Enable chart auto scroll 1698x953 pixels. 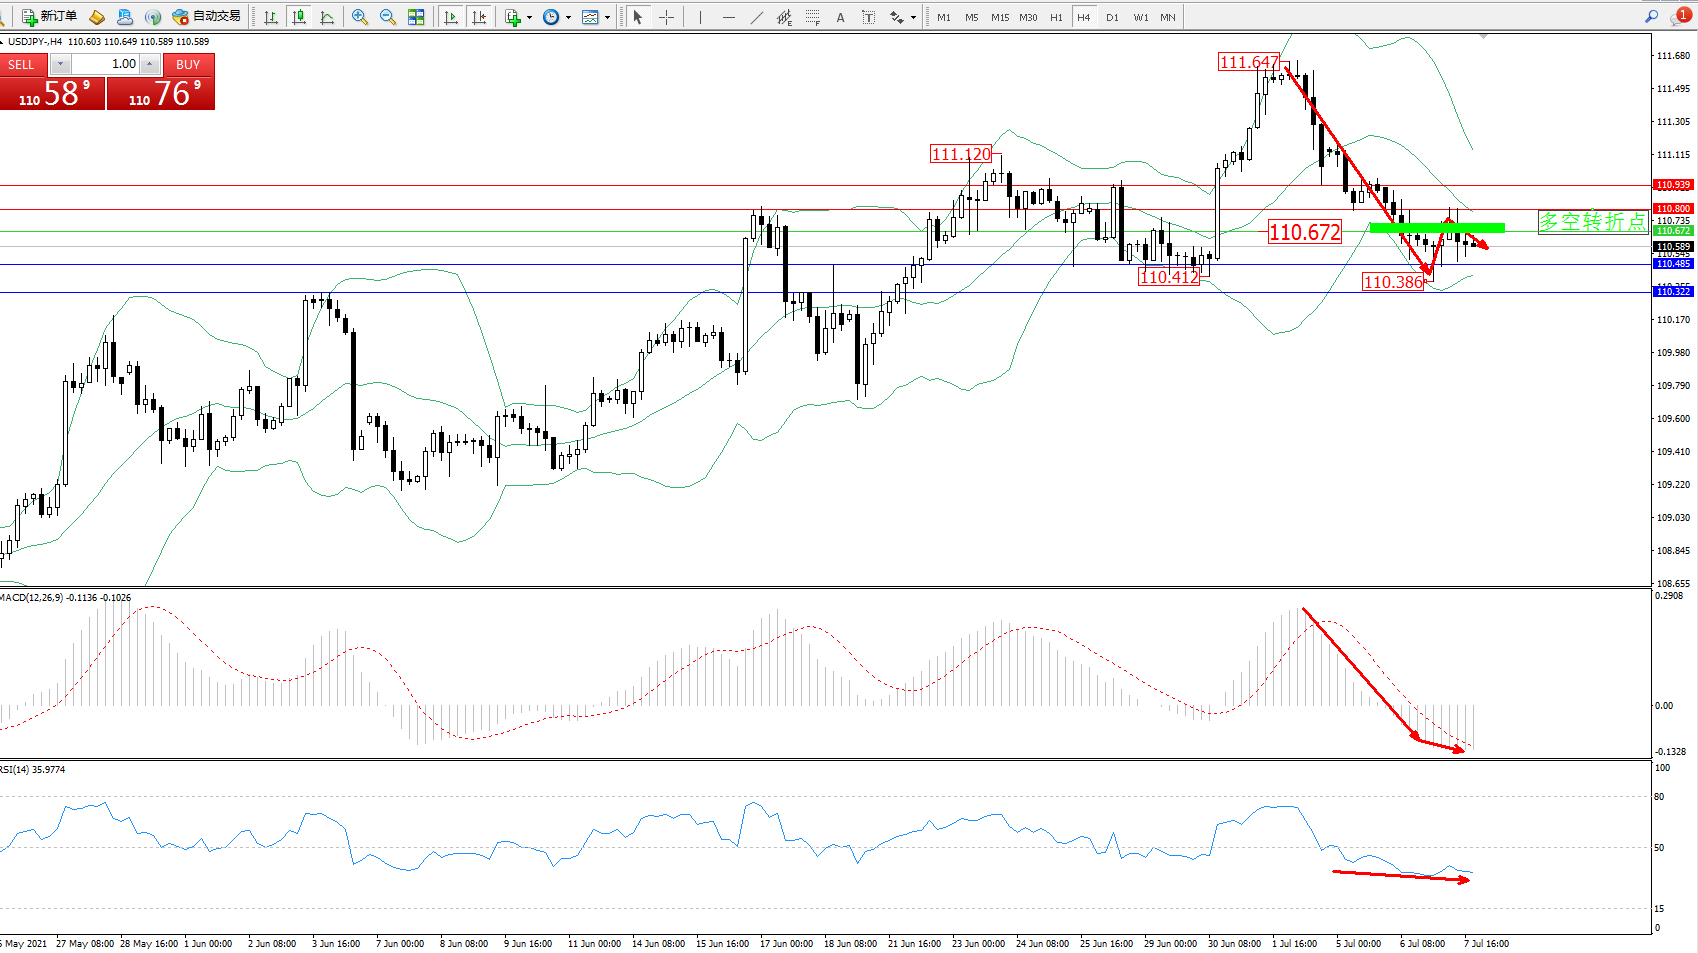tap(451, 17)
